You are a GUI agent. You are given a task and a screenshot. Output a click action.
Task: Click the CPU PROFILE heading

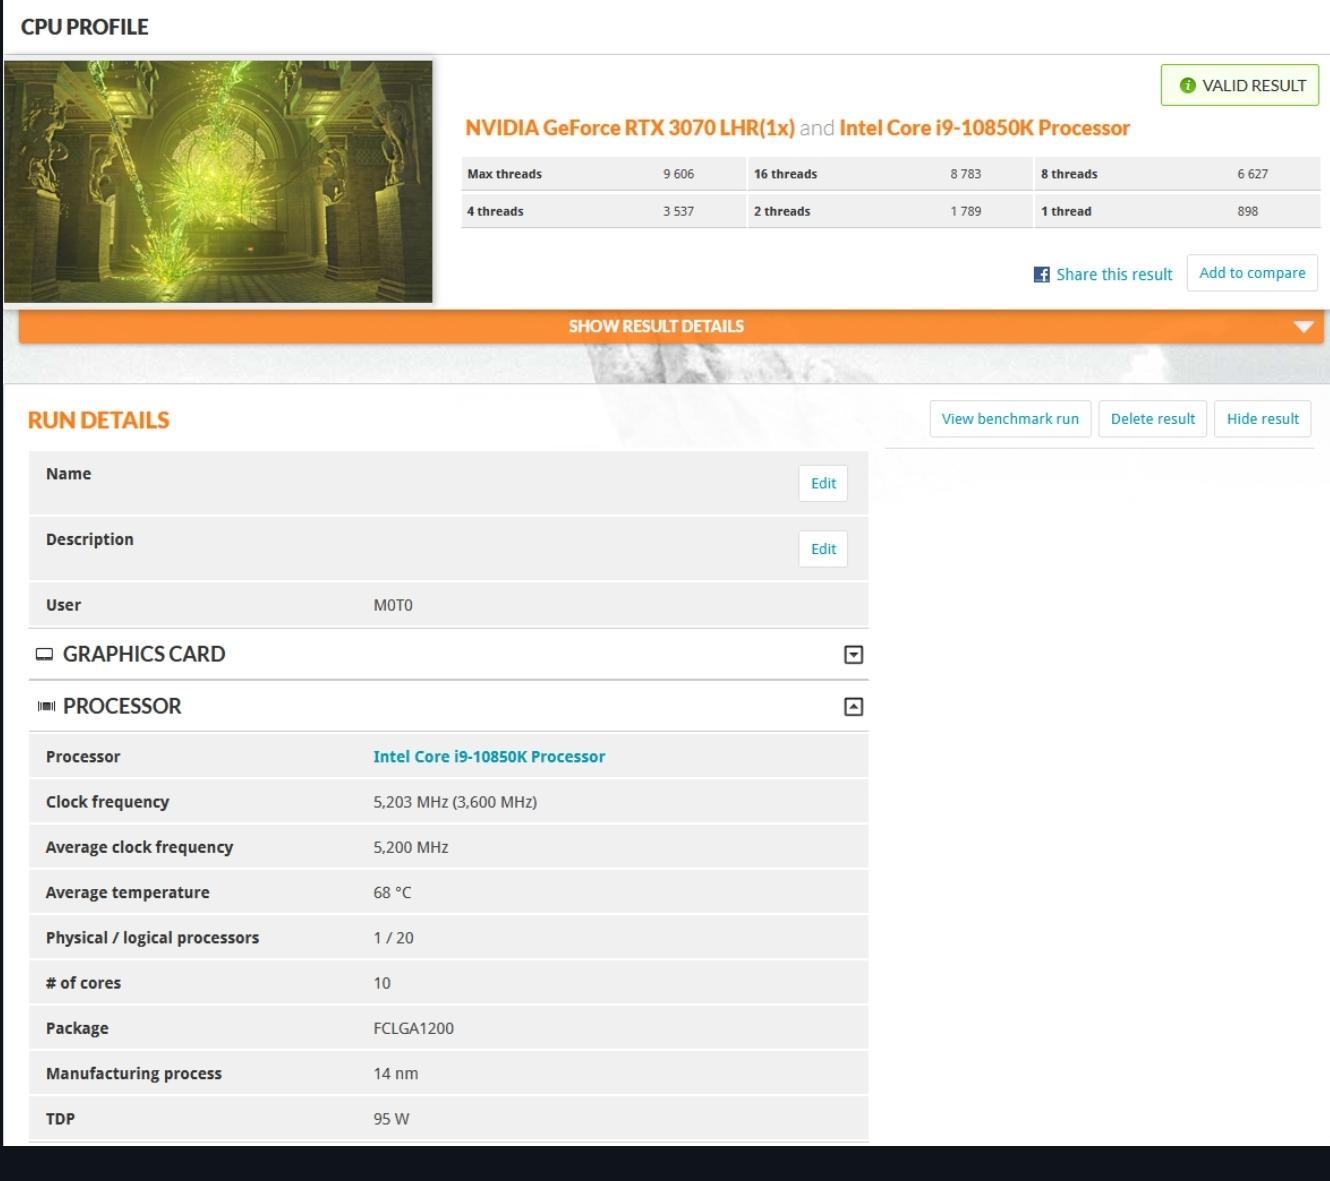tap(85, 27)
